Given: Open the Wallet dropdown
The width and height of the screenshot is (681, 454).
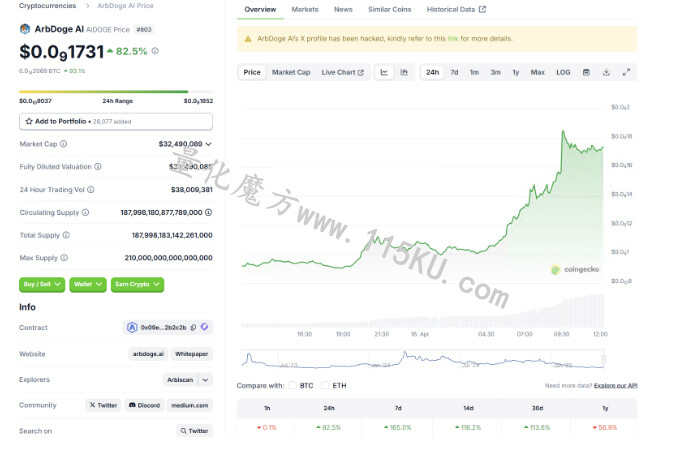Looking at the screenshot, I should [x=88, y=285].
